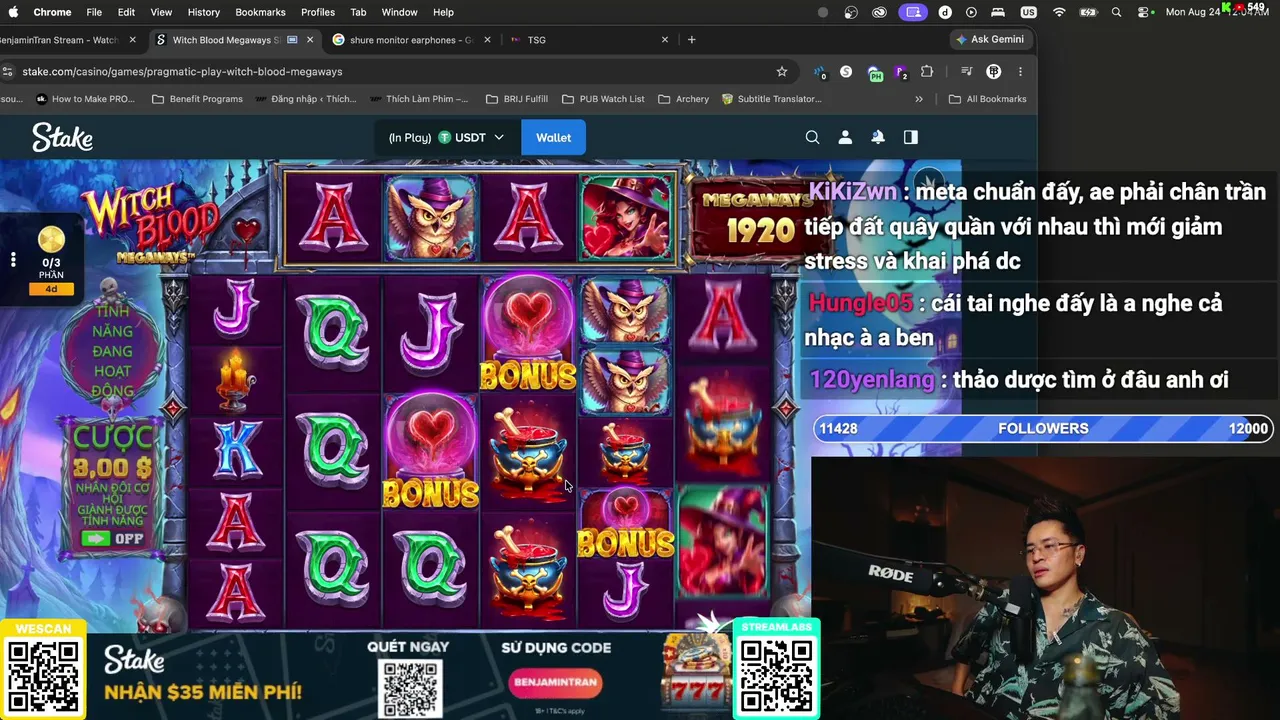Click the screen sharing indicator in menu bar
Image resolution: width=1280 pixels, height=720 pixels.
(x=913, y=12)
